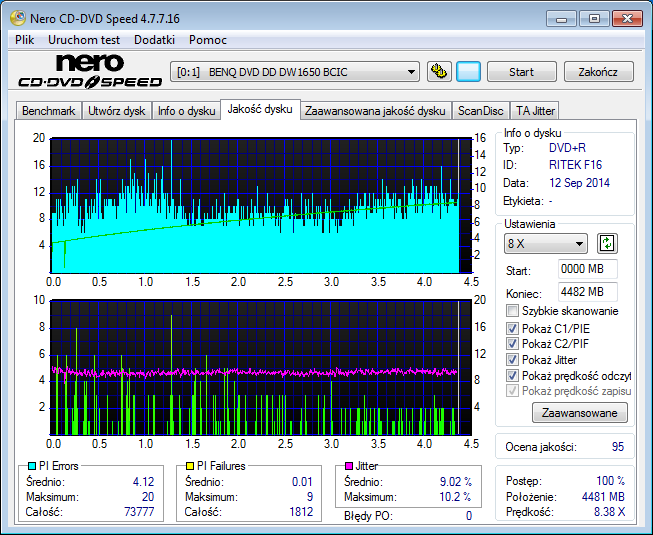Click the Zakończ button

(598, 72)
